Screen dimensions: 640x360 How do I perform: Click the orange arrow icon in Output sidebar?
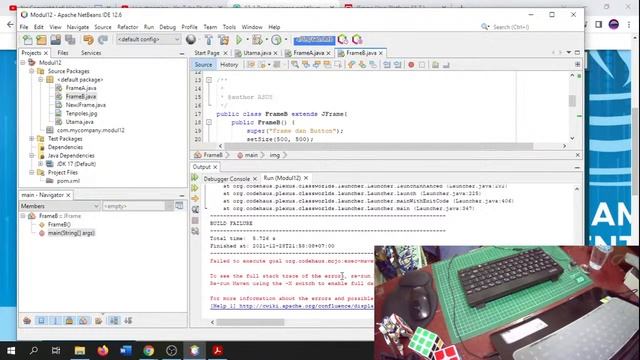tap(195, 199)
